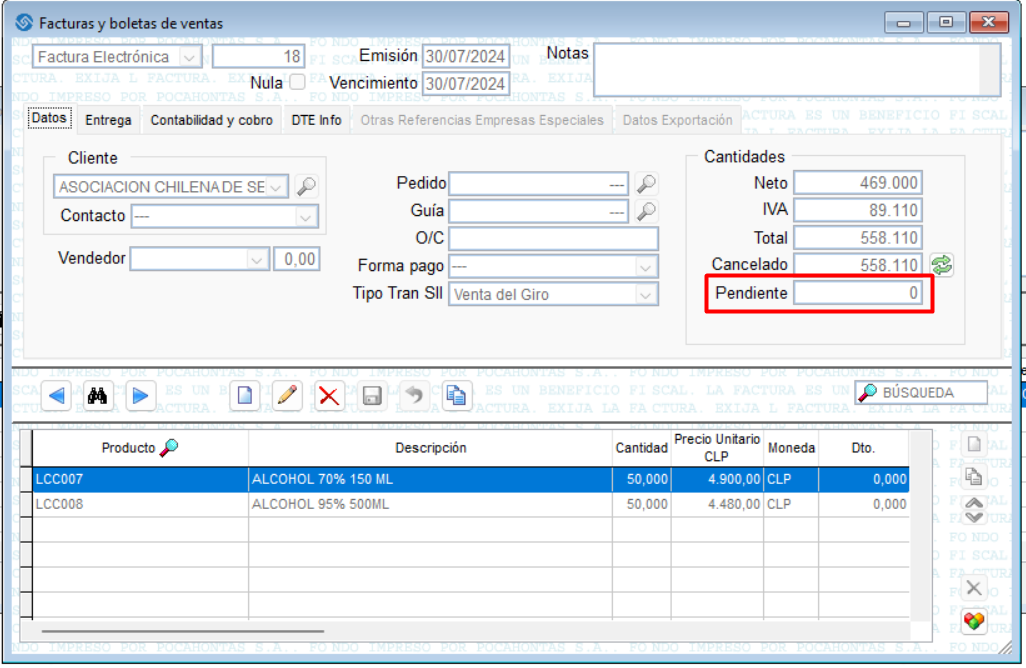Add new line icon beside the product grid
This screenshot has height=668, width=1026.
tap(974, 445)
